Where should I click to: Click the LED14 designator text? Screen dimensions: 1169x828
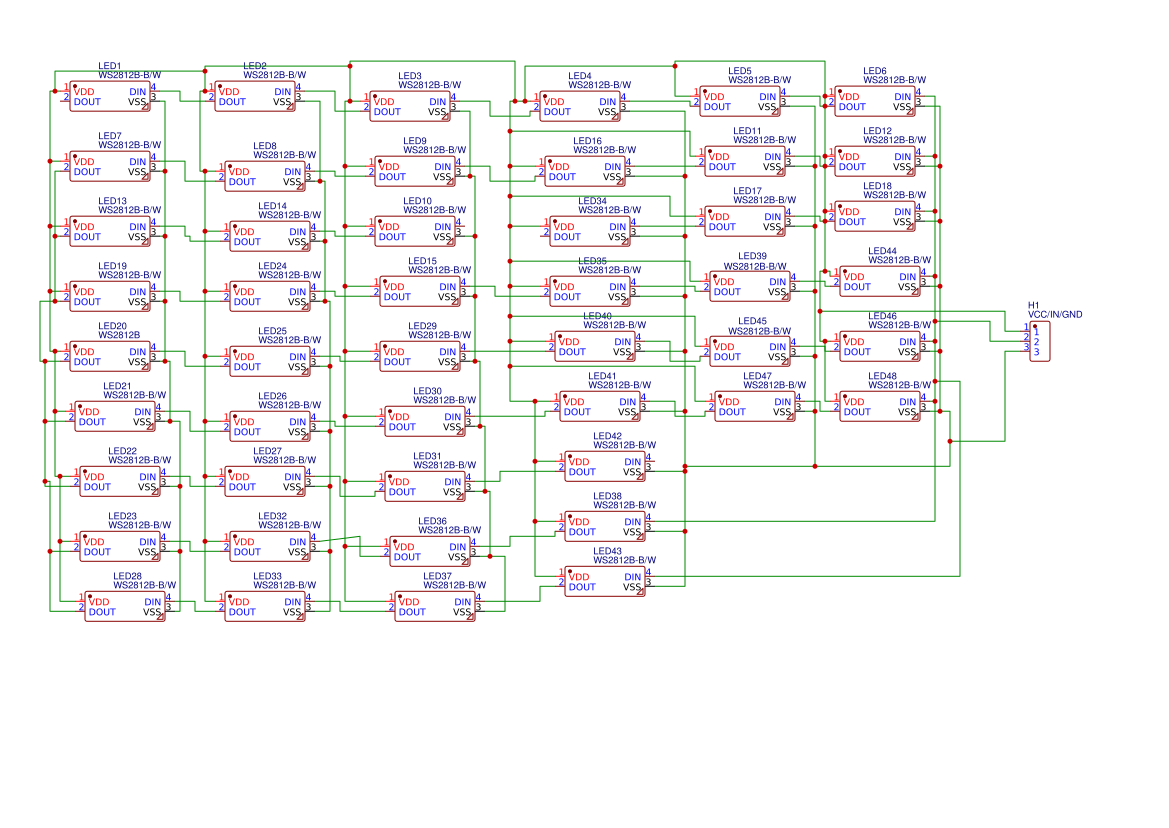[x=273, y=206]
